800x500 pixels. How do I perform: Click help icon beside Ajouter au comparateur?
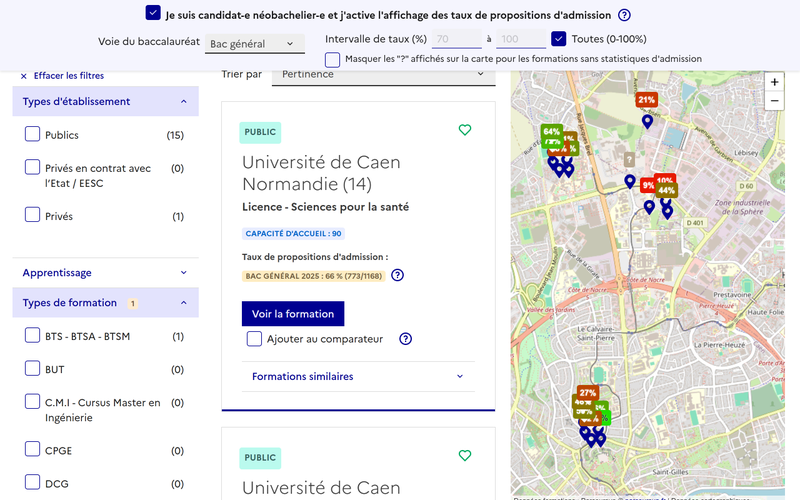click(405, 339)
